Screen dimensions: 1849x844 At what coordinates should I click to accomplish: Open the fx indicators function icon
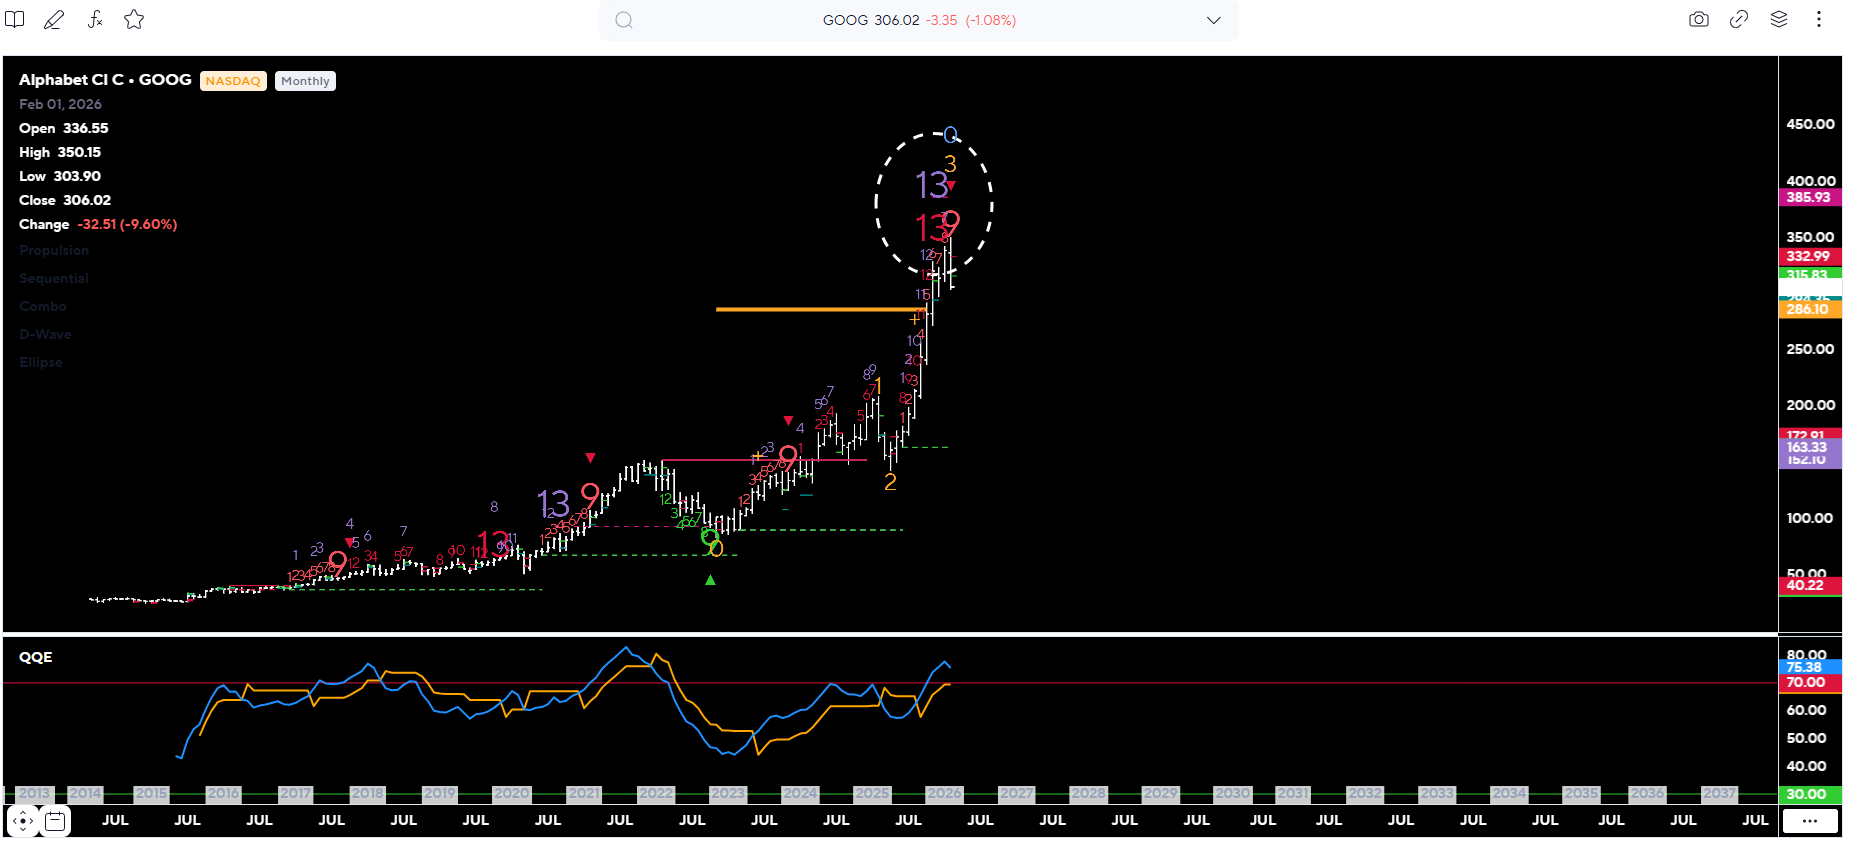95,20
